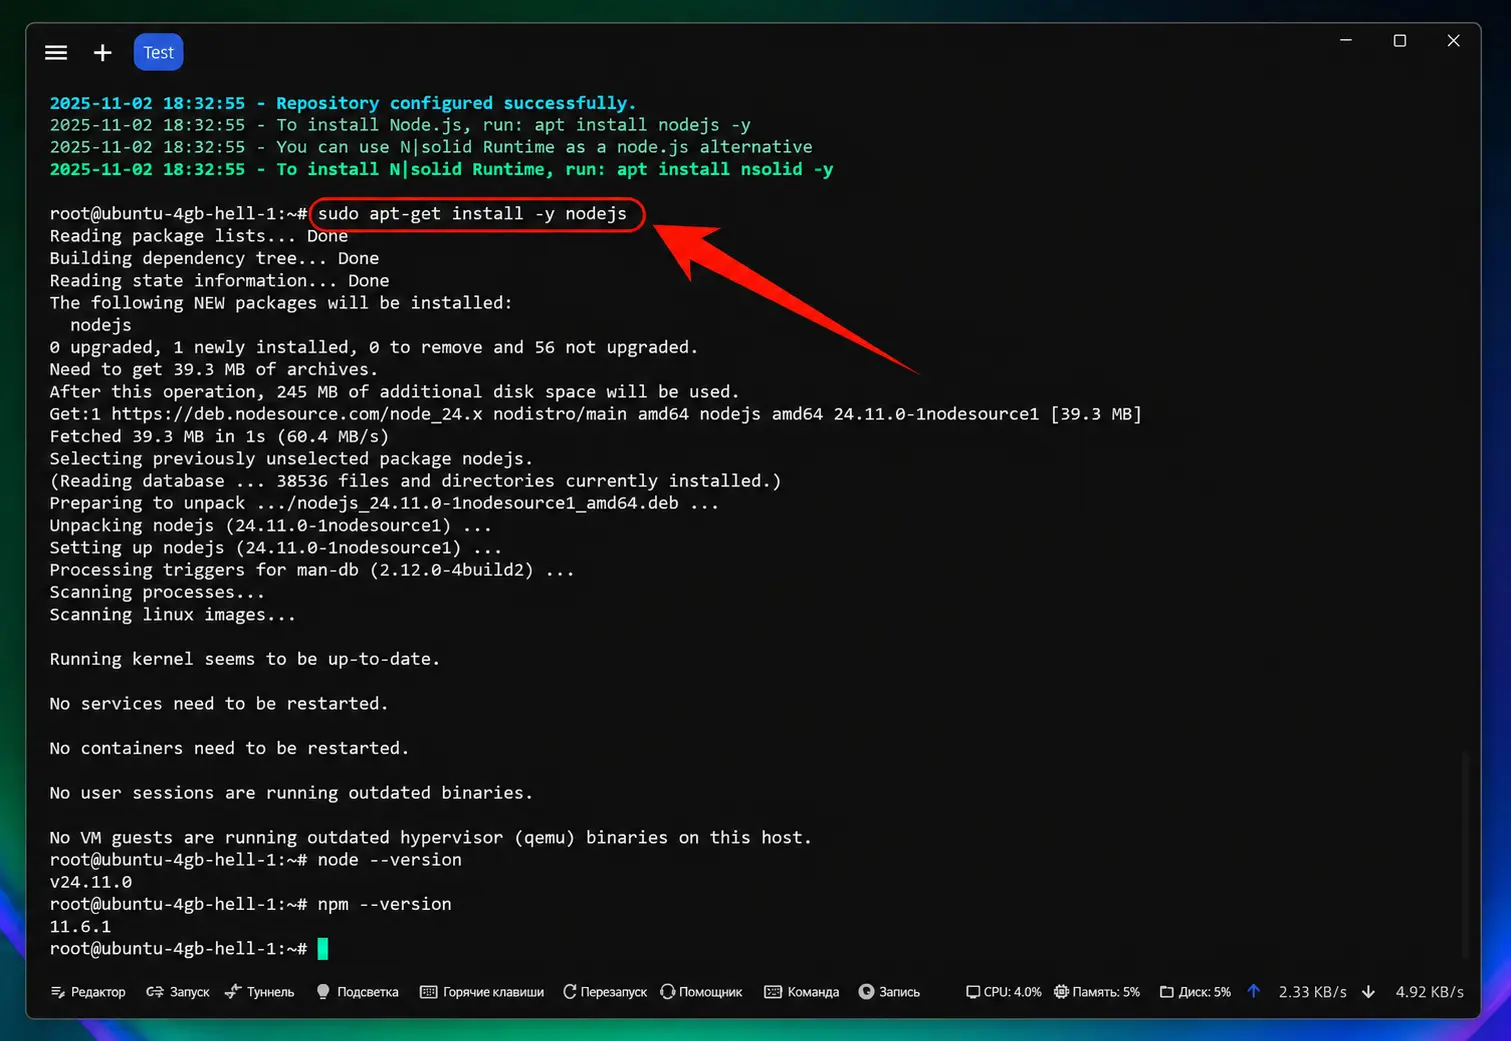Open the Редактор editor tool
Screen dimensions: 1511x1041
tap(88, 992)
